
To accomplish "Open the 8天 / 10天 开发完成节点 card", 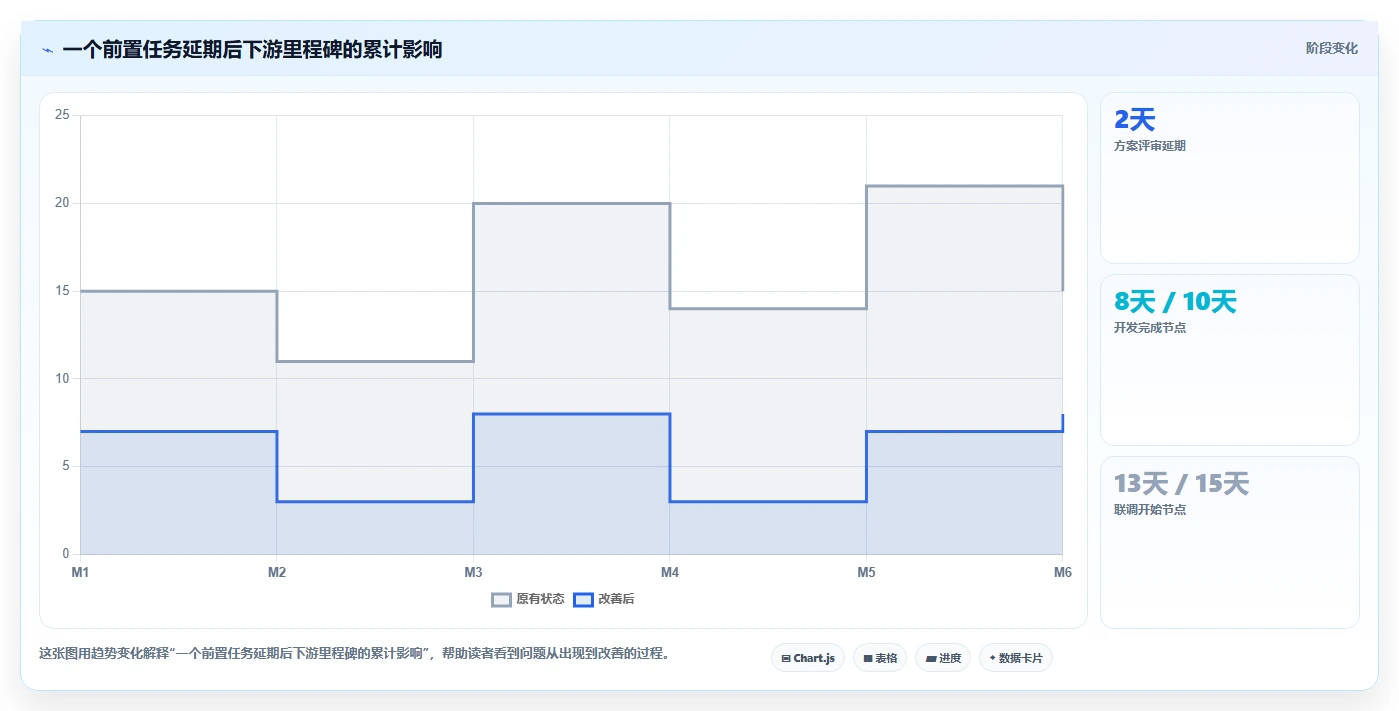I will [x=1229, y=360].
